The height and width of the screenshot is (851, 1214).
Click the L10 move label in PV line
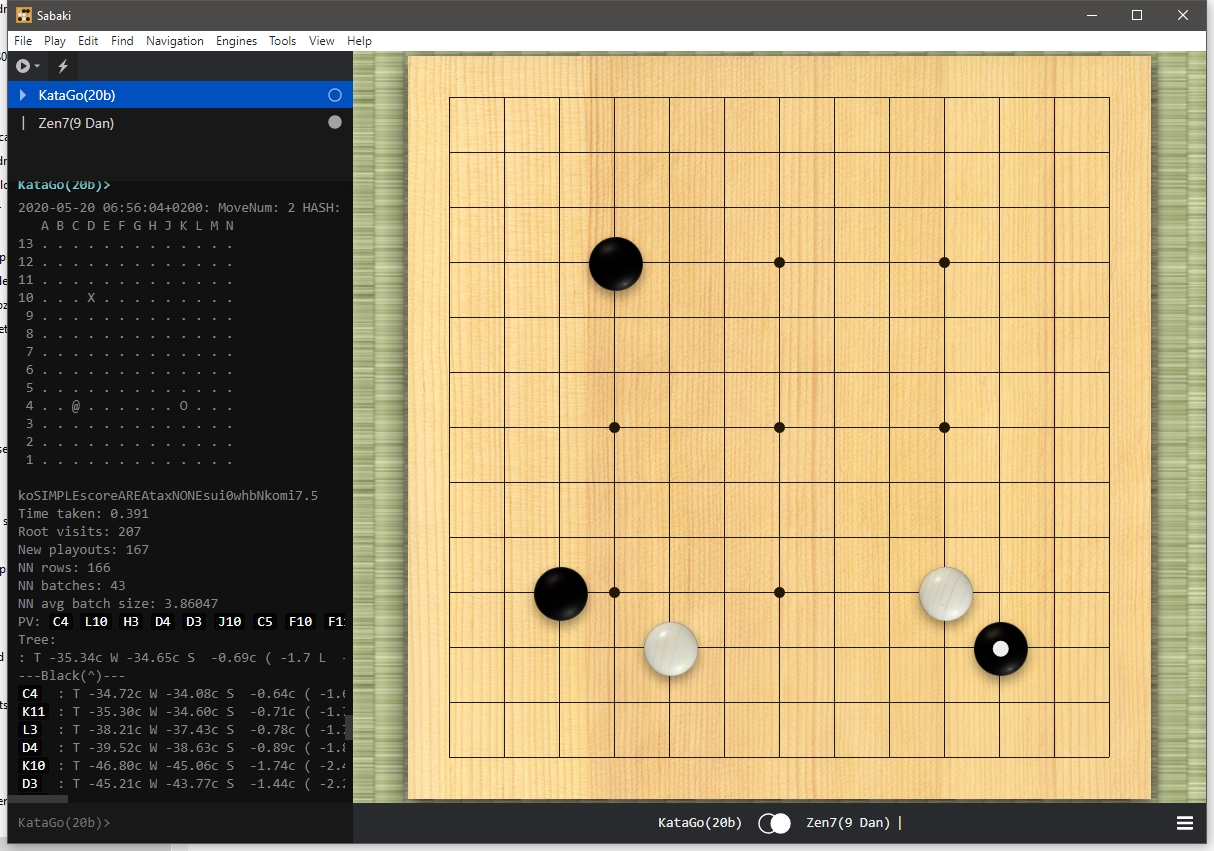96,622
